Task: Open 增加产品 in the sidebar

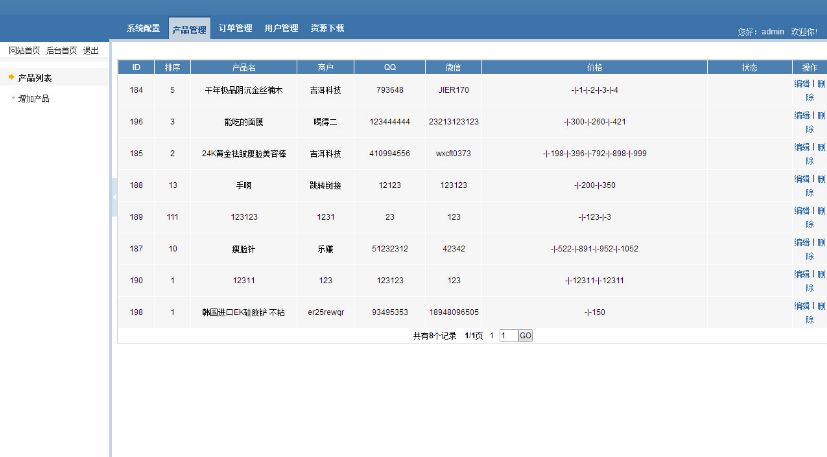Action: point(34,99)
